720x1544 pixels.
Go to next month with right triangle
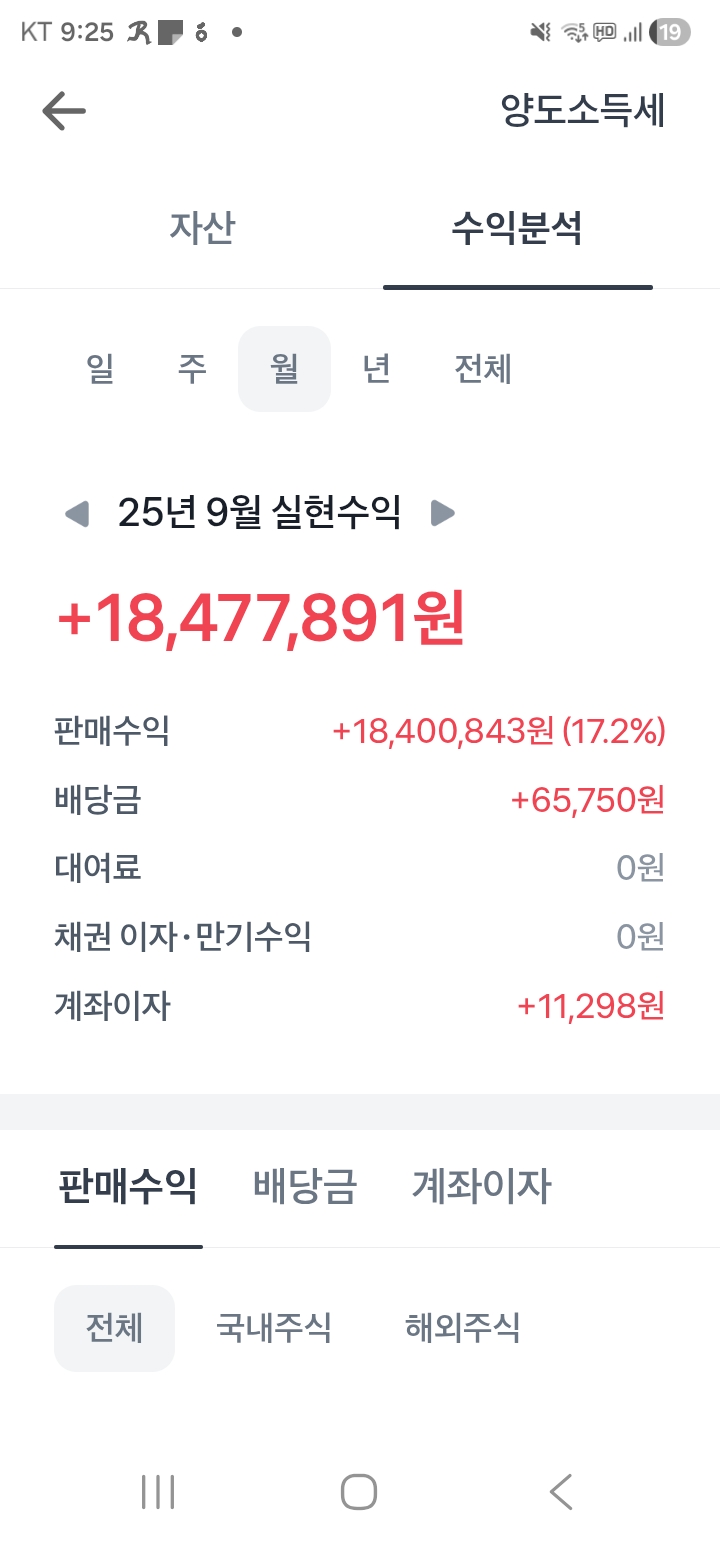coord(442,514)
